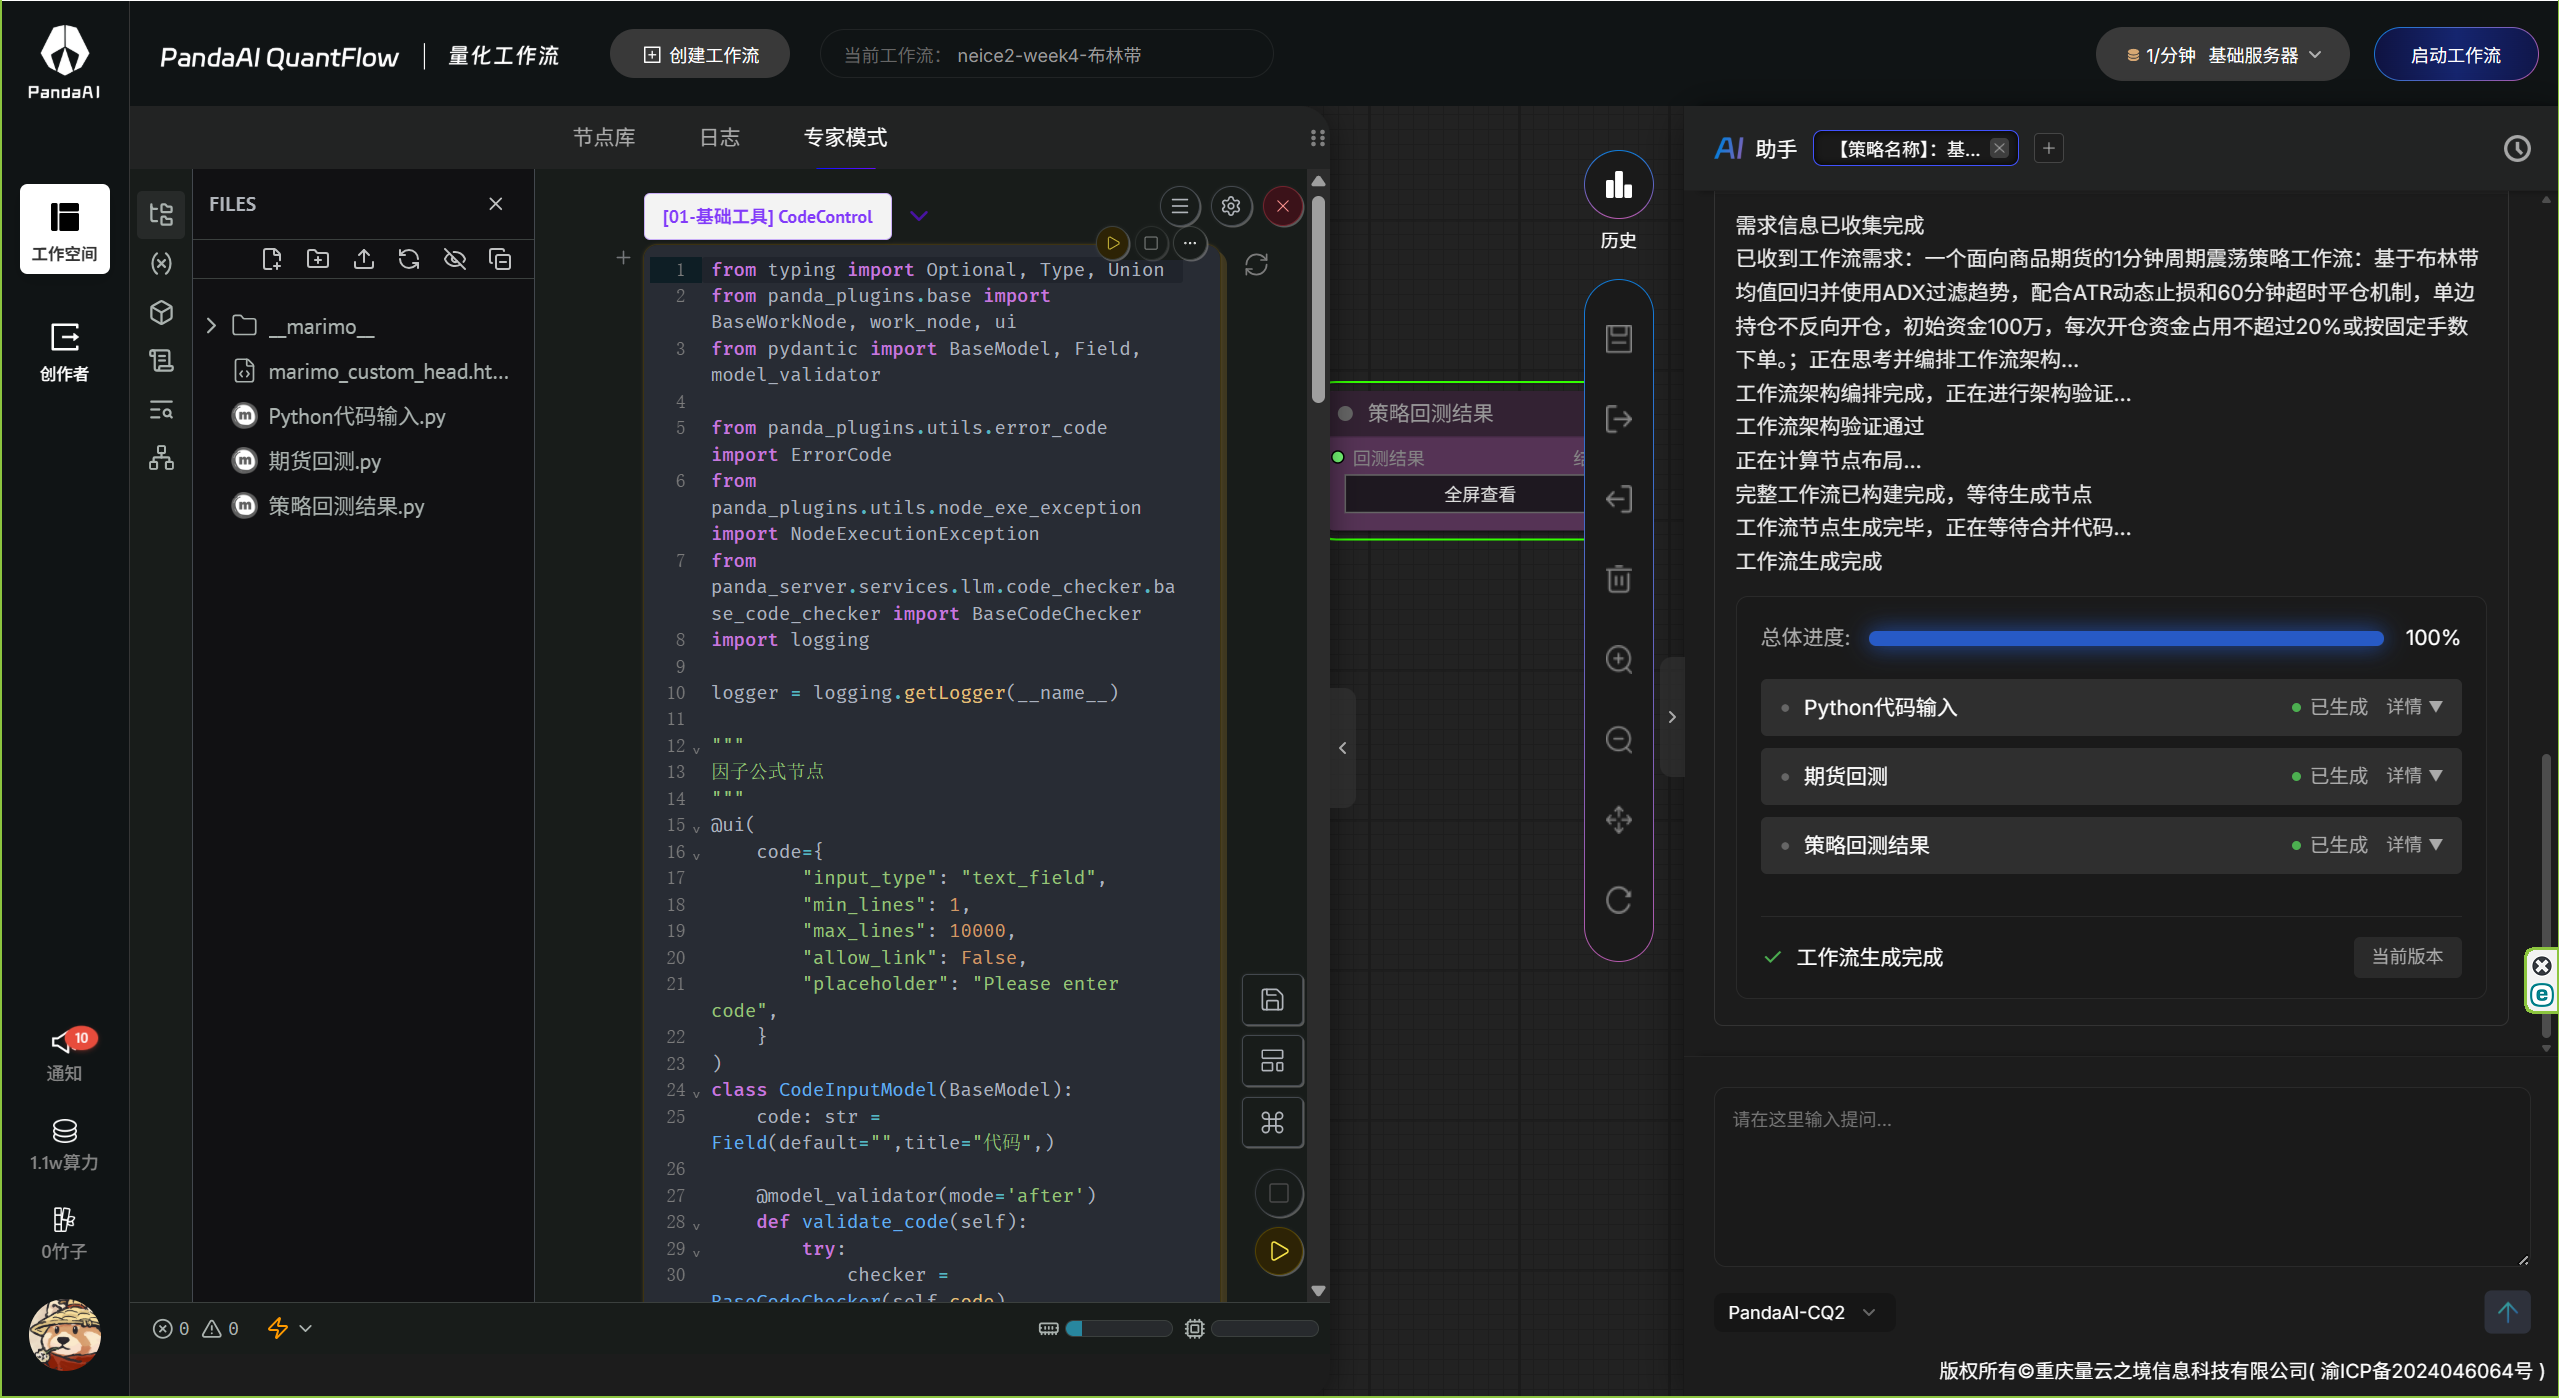This screenshot has width=2559, height=1398.
Task: Show the file tree panel icon
Action: click(161, 214)
